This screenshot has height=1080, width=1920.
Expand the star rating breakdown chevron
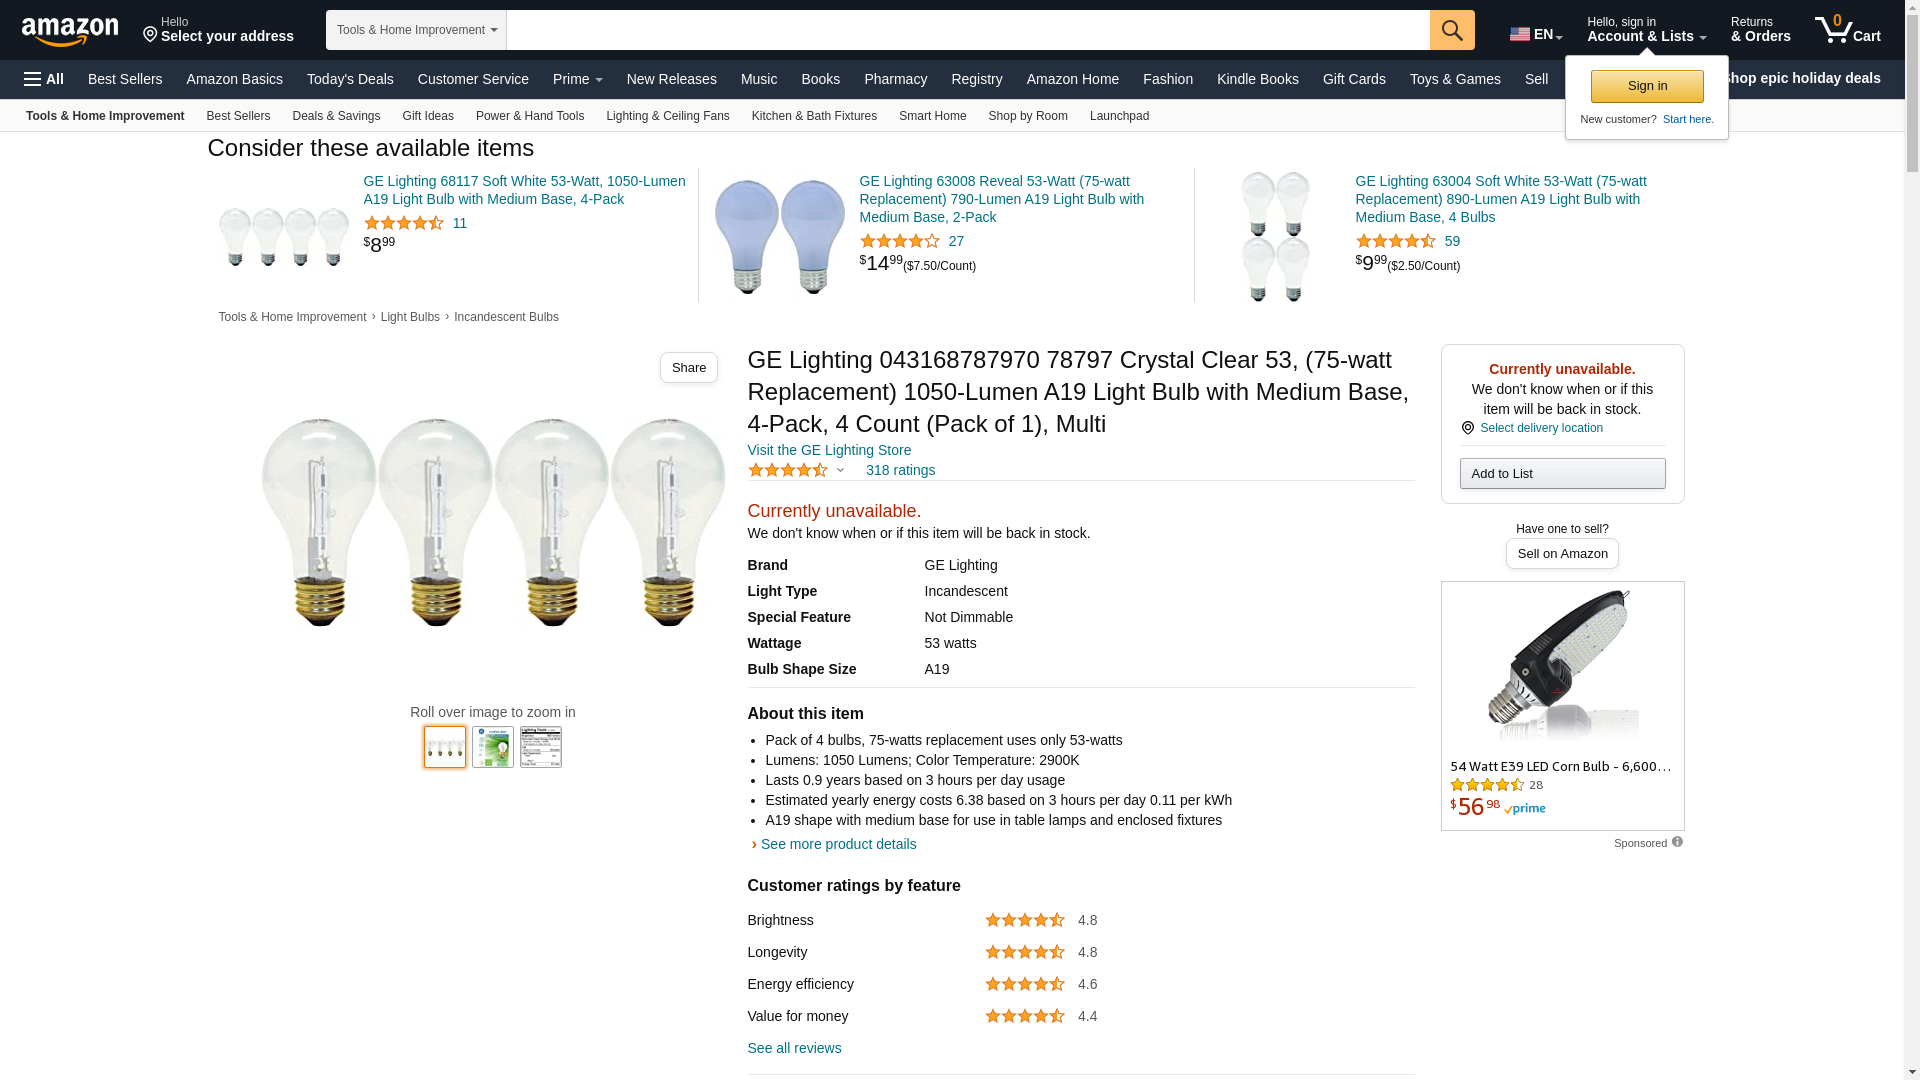pyautogui.click(x=840, y=470)
